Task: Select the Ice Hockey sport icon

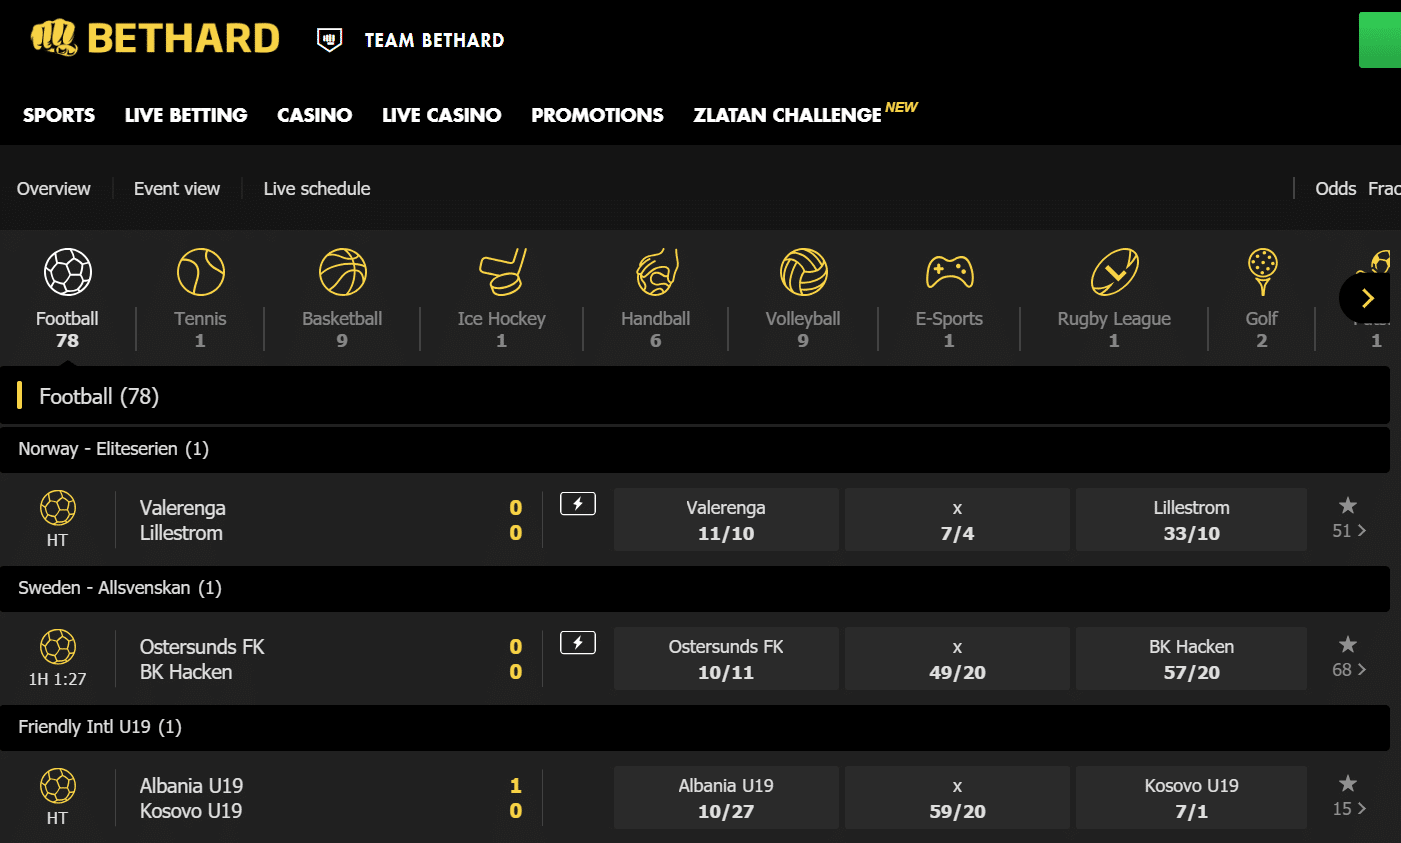Action: pos(501,271)
